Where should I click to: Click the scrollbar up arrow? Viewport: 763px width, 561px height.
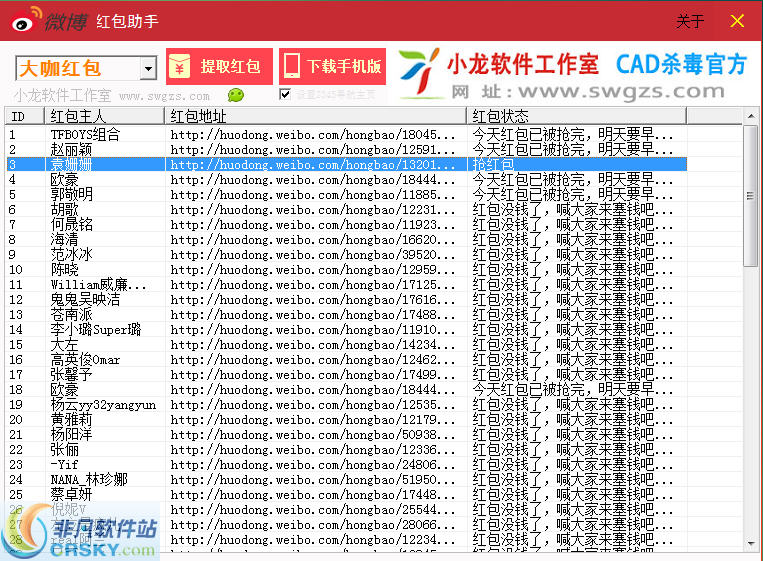tap(751, 116)
